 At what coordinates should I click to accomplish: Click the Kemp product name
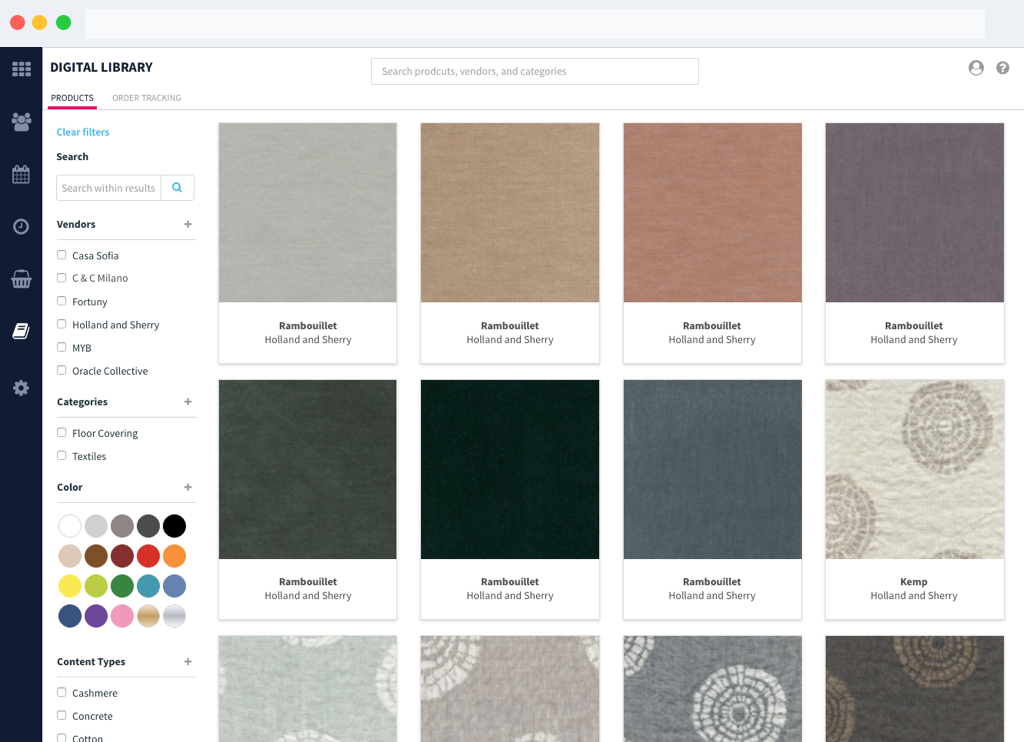(x=914, y=581)
